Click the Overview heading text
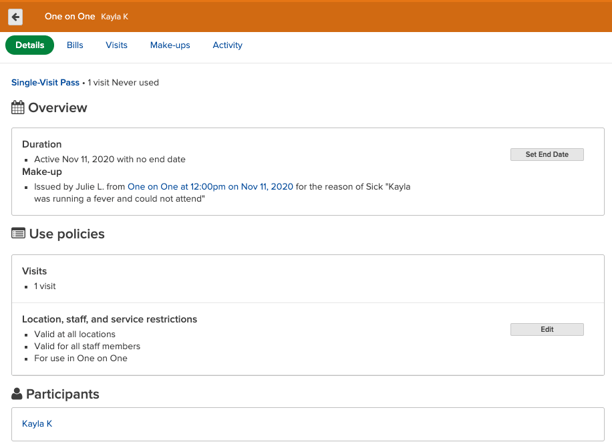The width and height of the screenshot is (612, 446). pyautogui.click(x=58, y=108)
